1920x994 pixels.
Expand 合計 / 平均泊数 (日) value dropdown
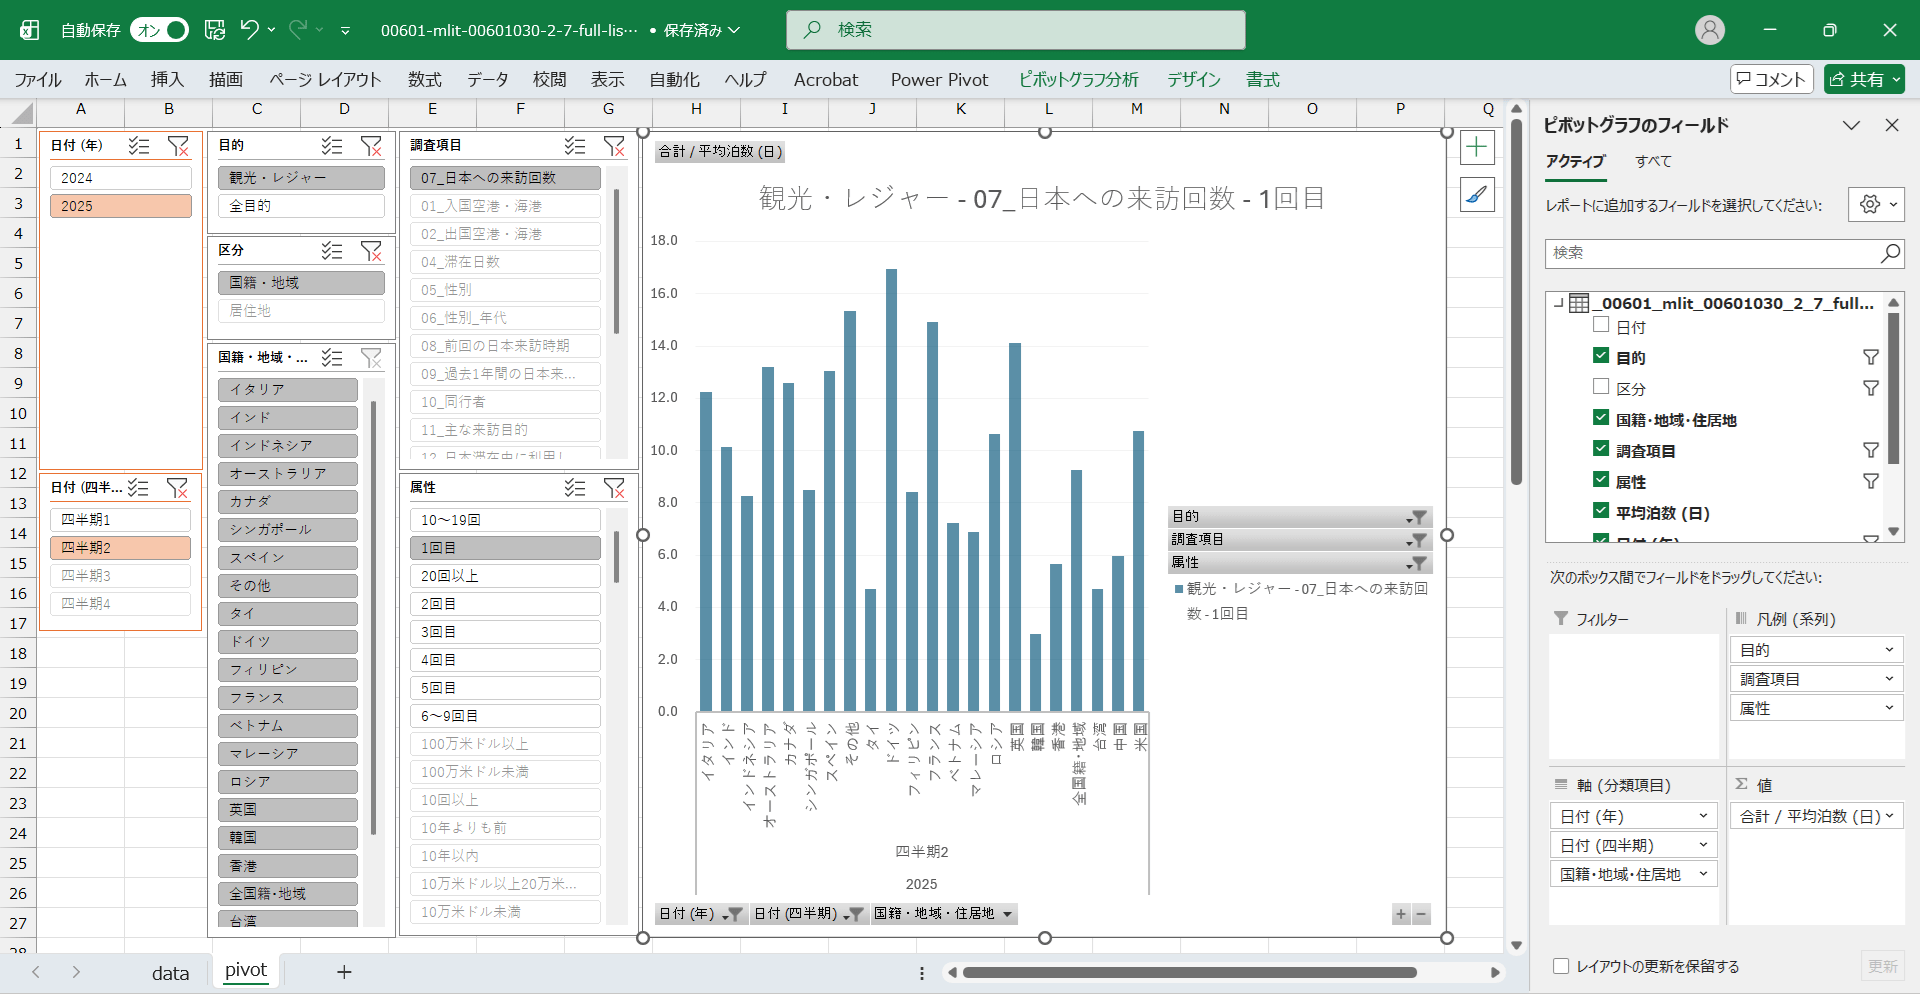click(x=1889, y=816)
